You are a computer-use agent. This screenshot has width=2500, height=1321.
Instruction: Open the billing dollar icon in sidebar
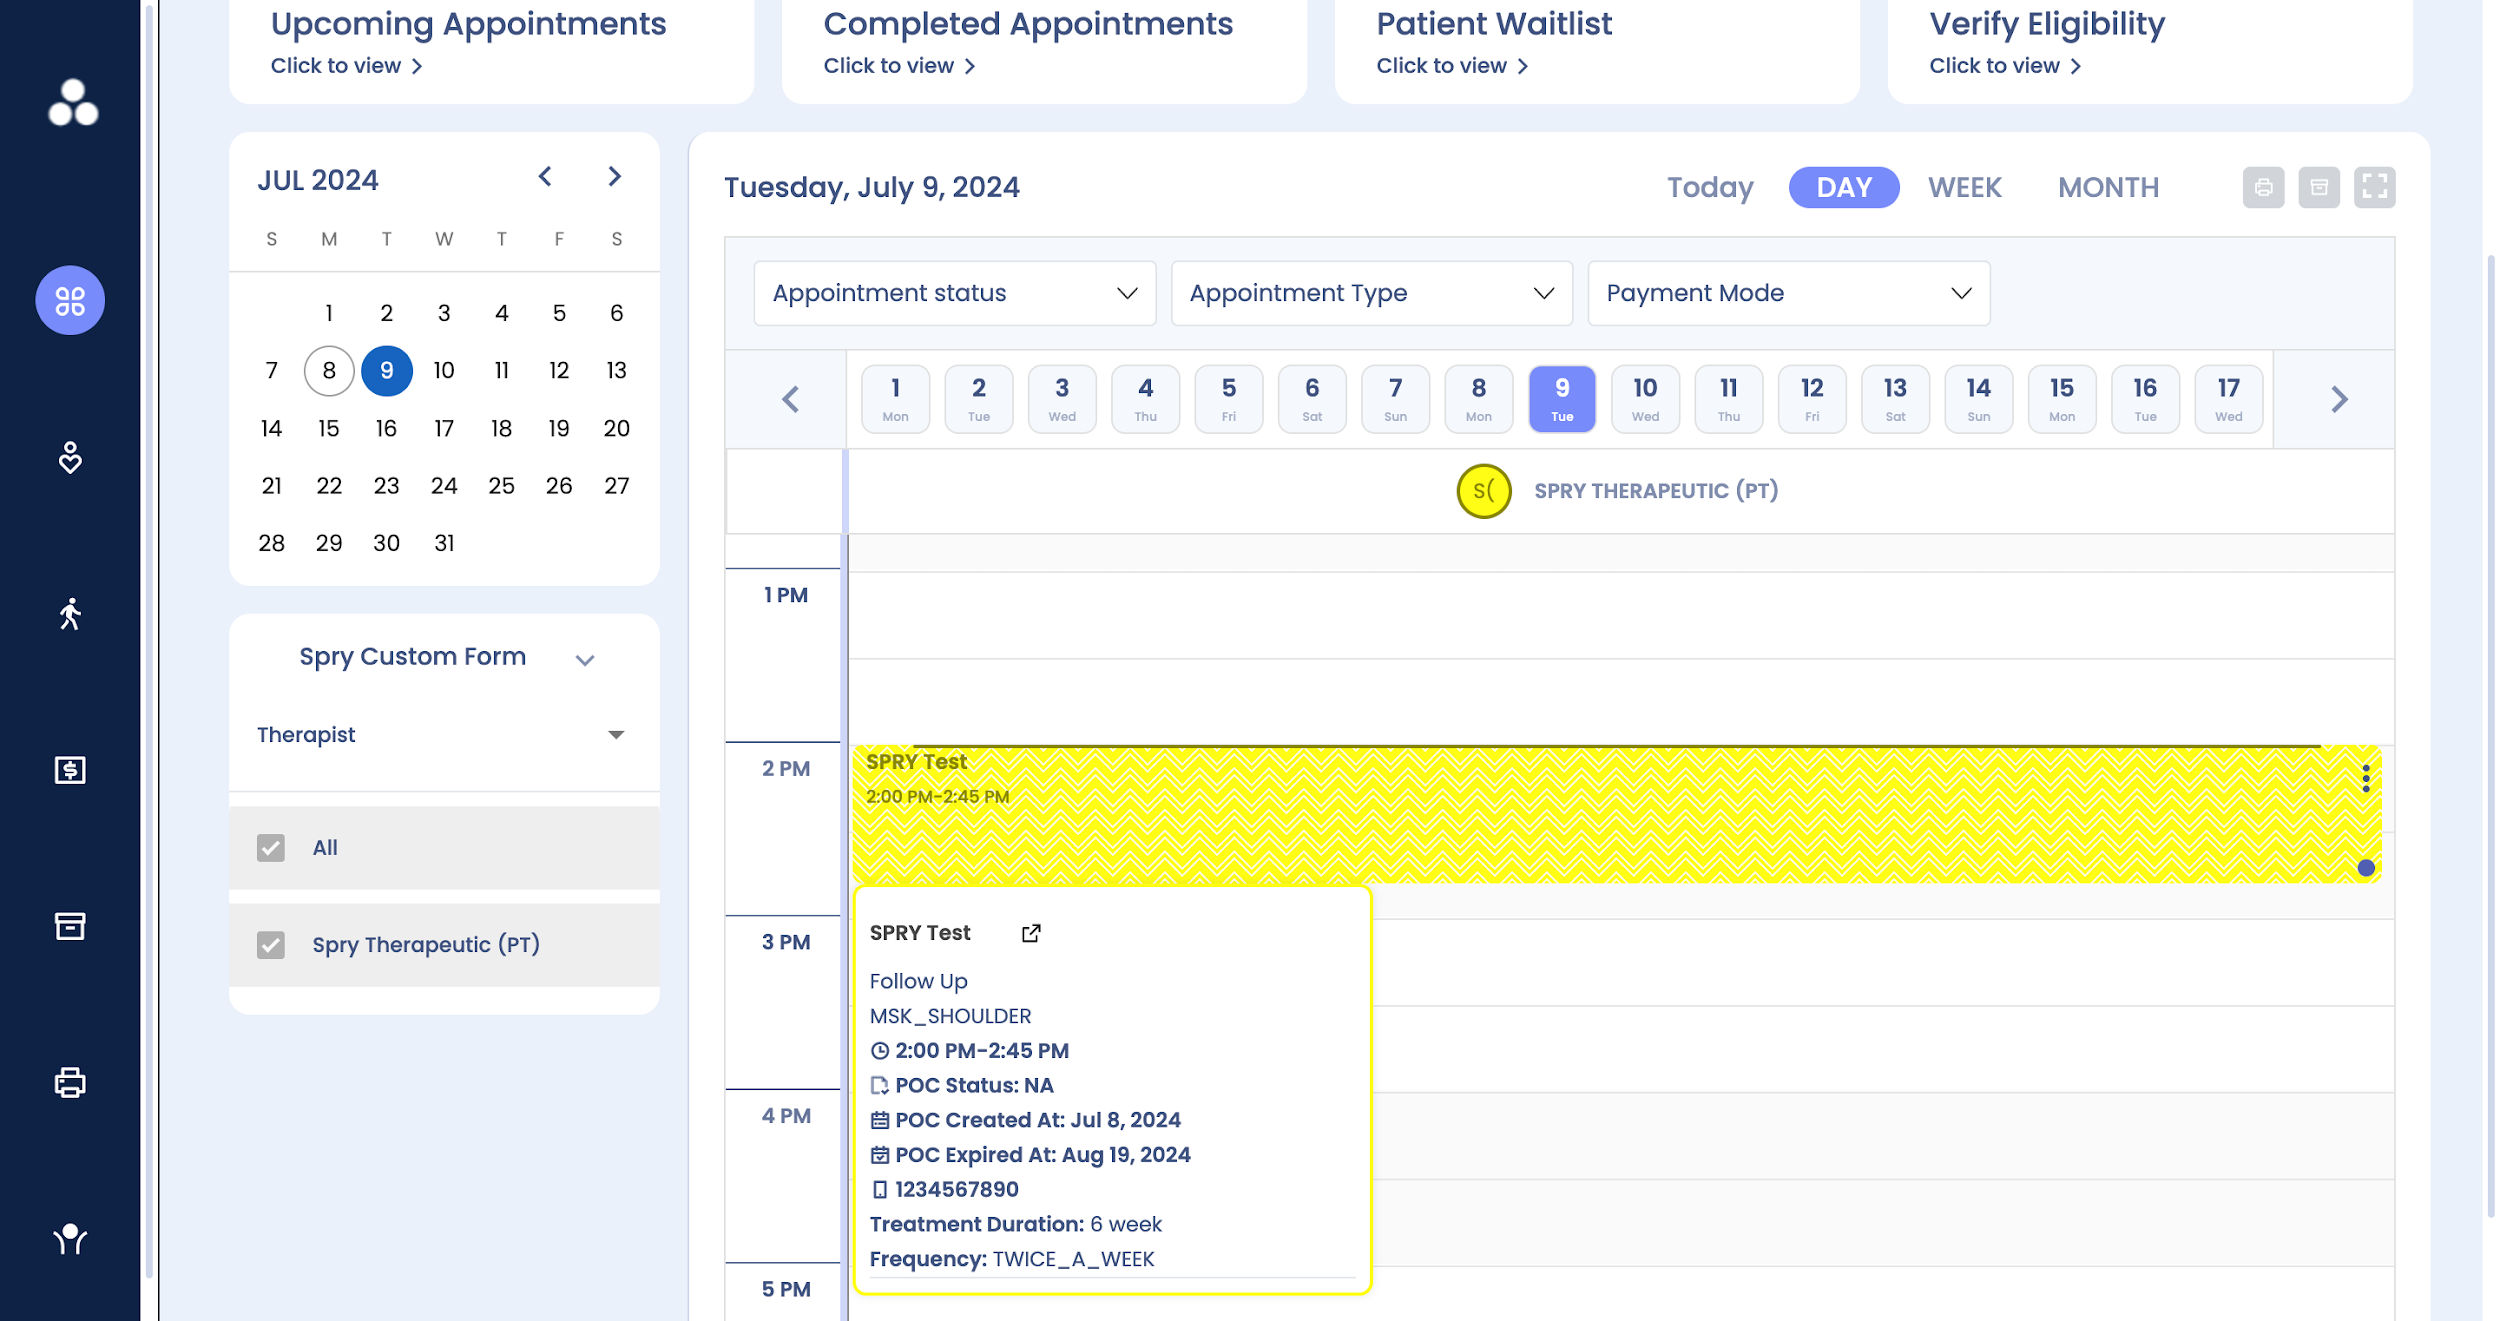point(70,769)
